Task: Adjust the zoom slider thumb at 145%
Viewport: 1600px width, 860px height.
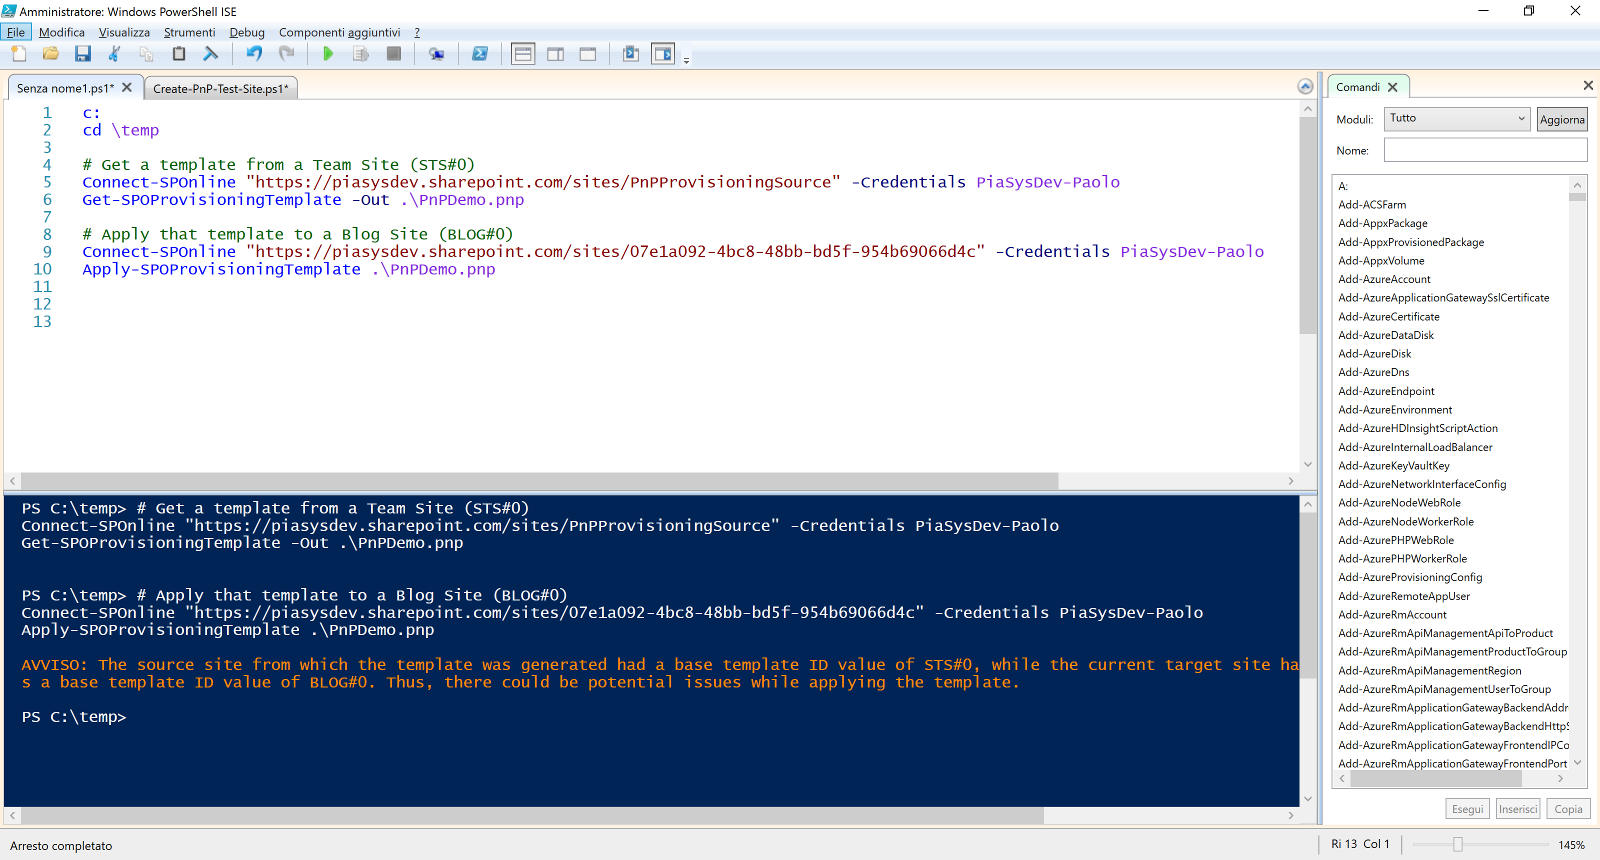Action: (1458, 845)
